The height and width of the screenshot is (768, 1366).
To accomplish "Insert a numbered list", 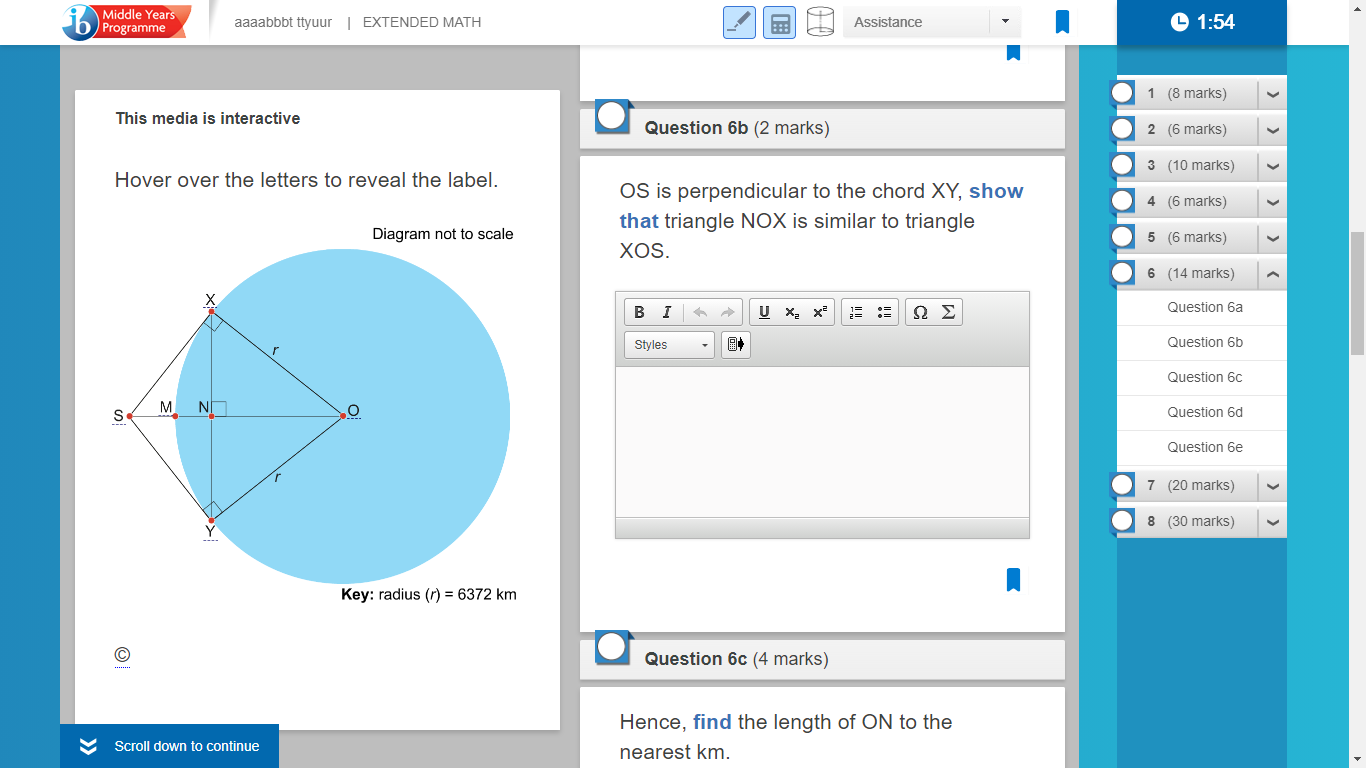I will [856, 312].
